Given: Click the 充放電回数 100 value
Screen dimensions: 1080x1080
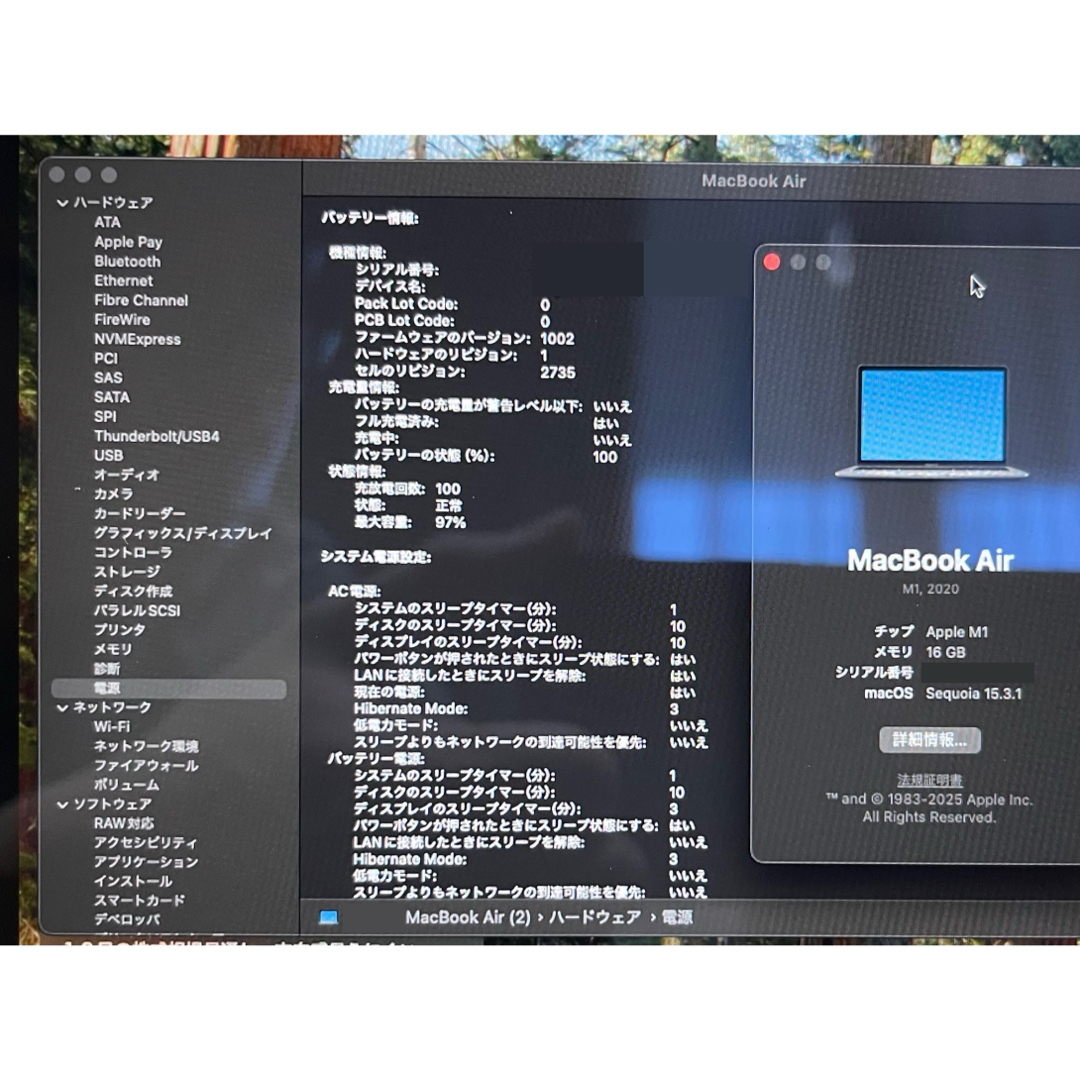Looking at the screenshot, I should 448,489.
